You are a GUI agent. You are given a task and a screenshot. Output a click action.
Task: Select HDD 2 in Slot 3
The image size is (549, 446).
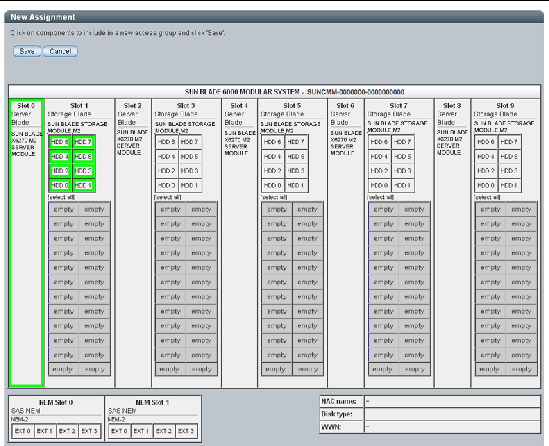coord(167,171)
